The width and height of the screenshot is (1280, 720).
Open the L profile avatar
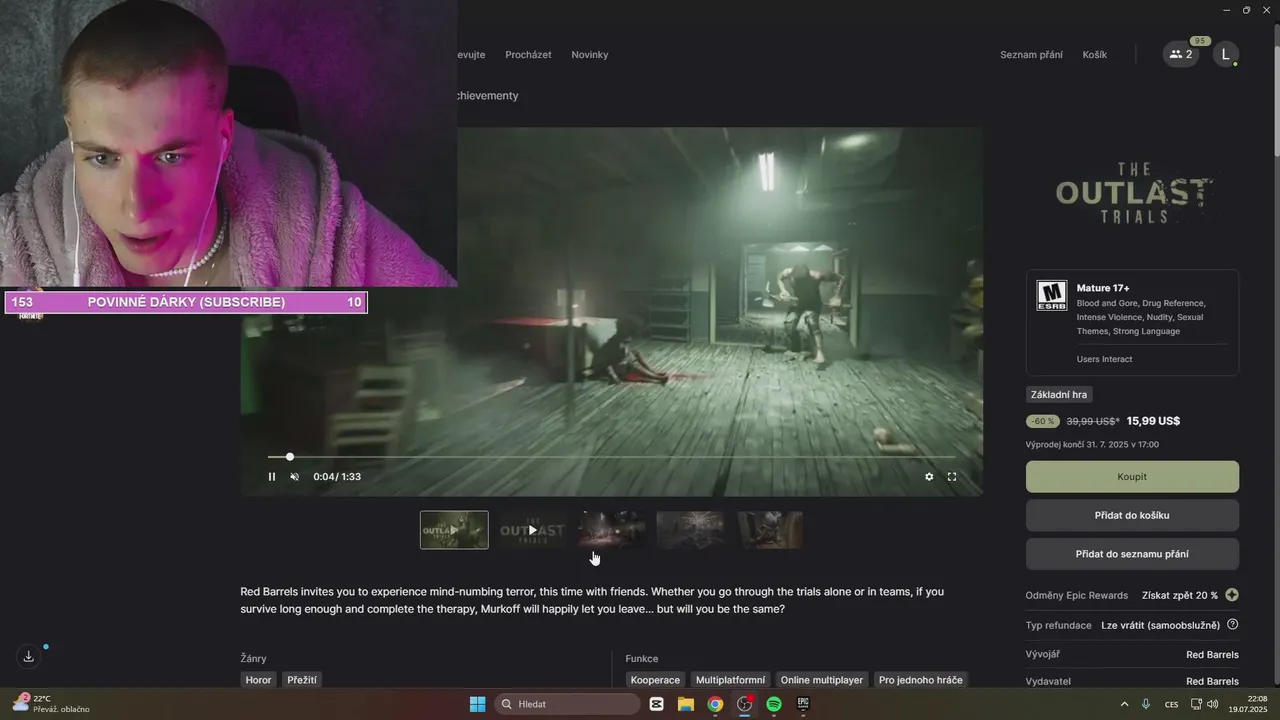[1226, 55]
